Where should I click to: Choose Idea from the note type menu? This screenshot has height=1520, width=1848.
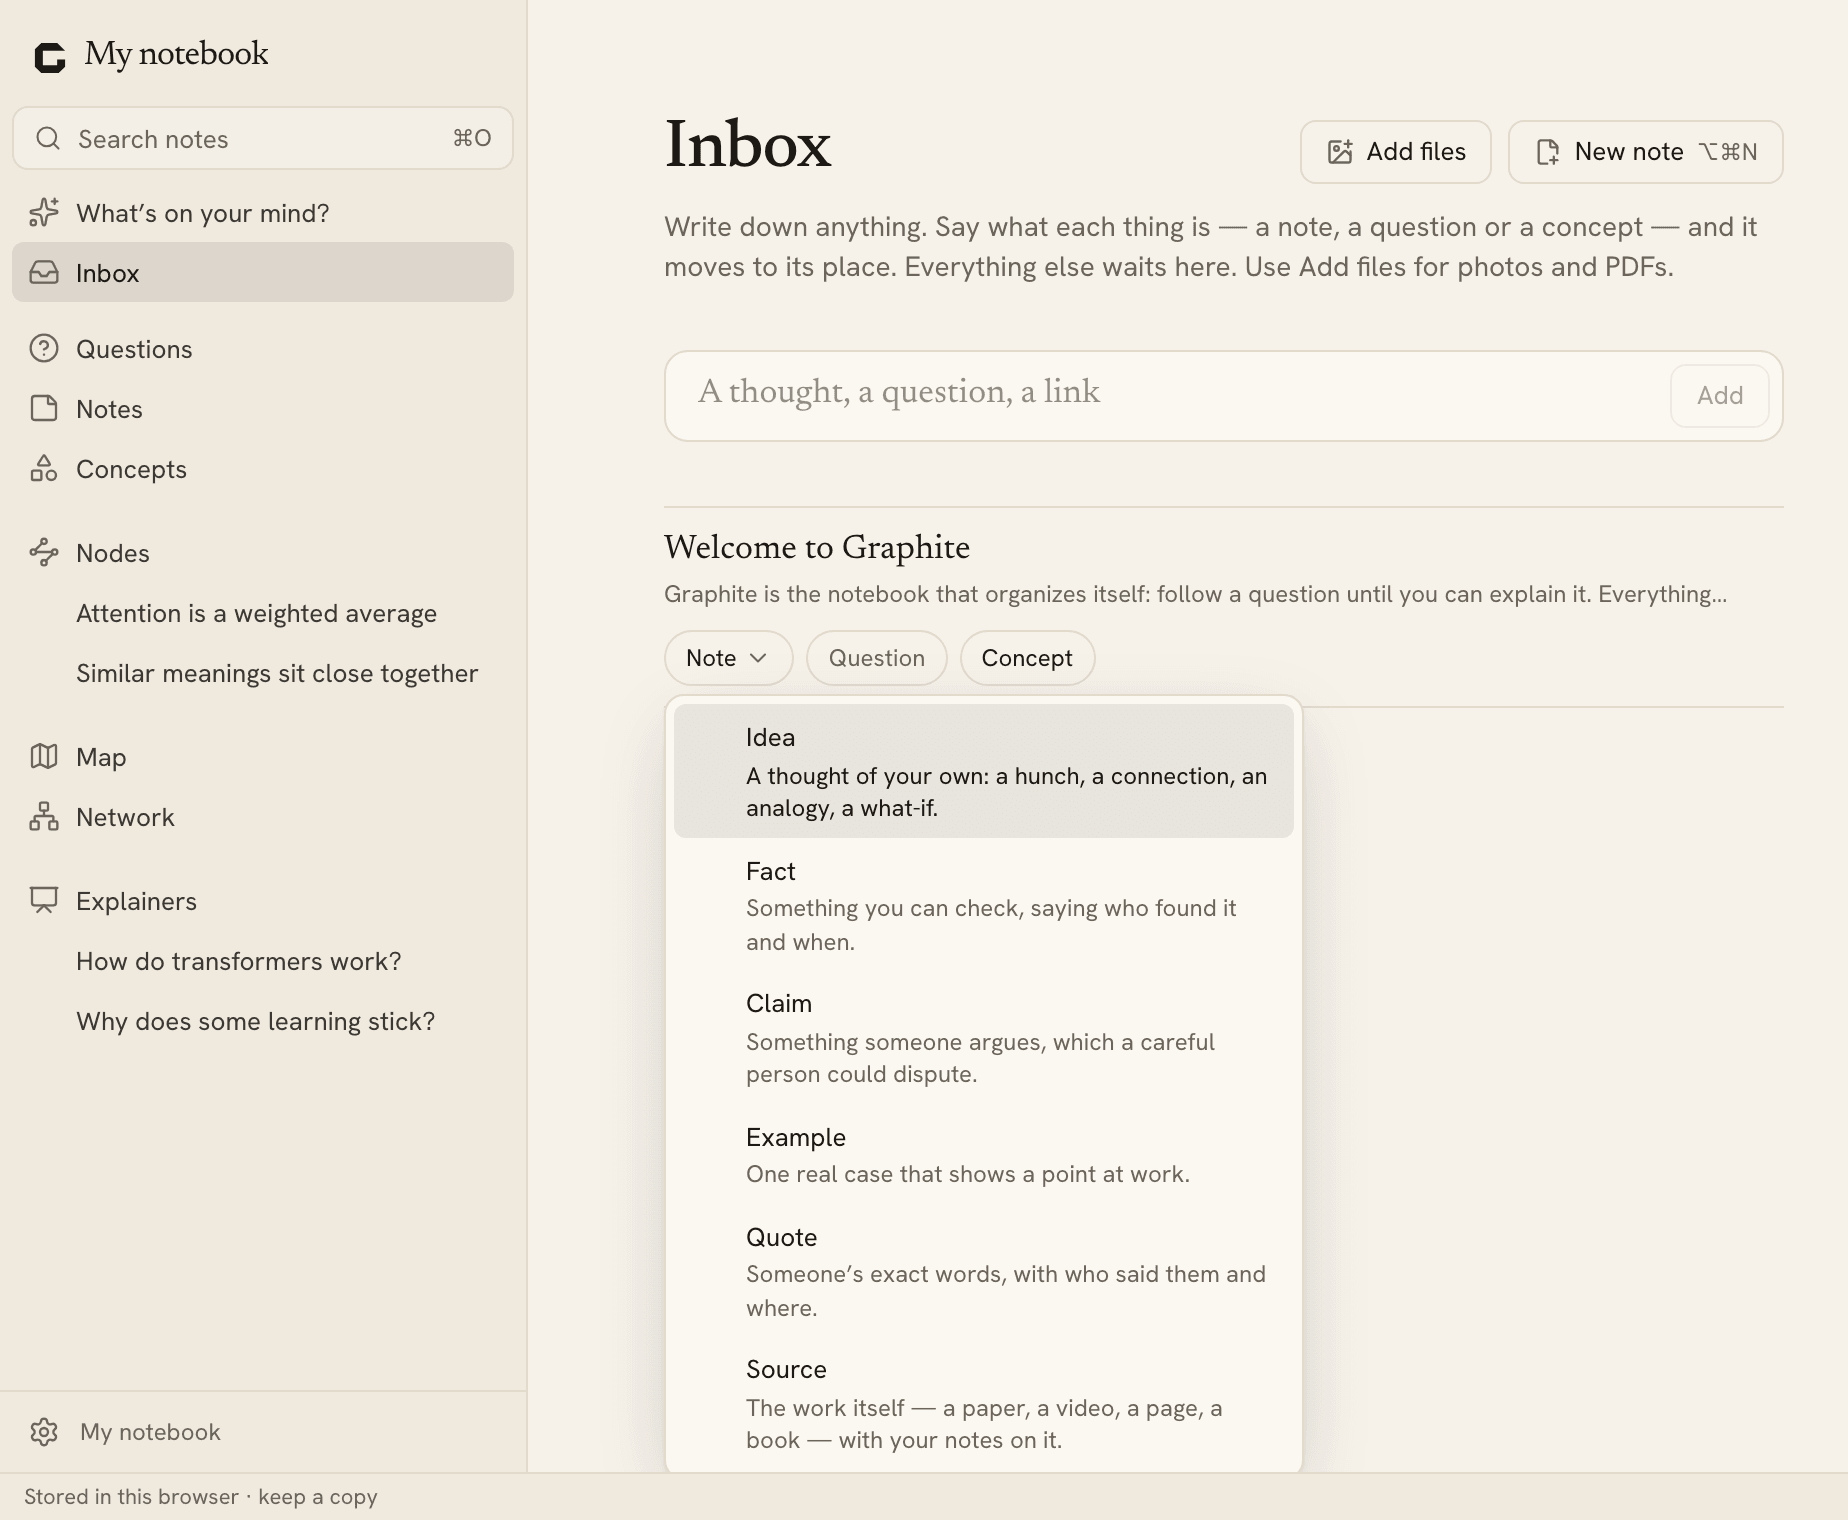click(x=984, y=771)
